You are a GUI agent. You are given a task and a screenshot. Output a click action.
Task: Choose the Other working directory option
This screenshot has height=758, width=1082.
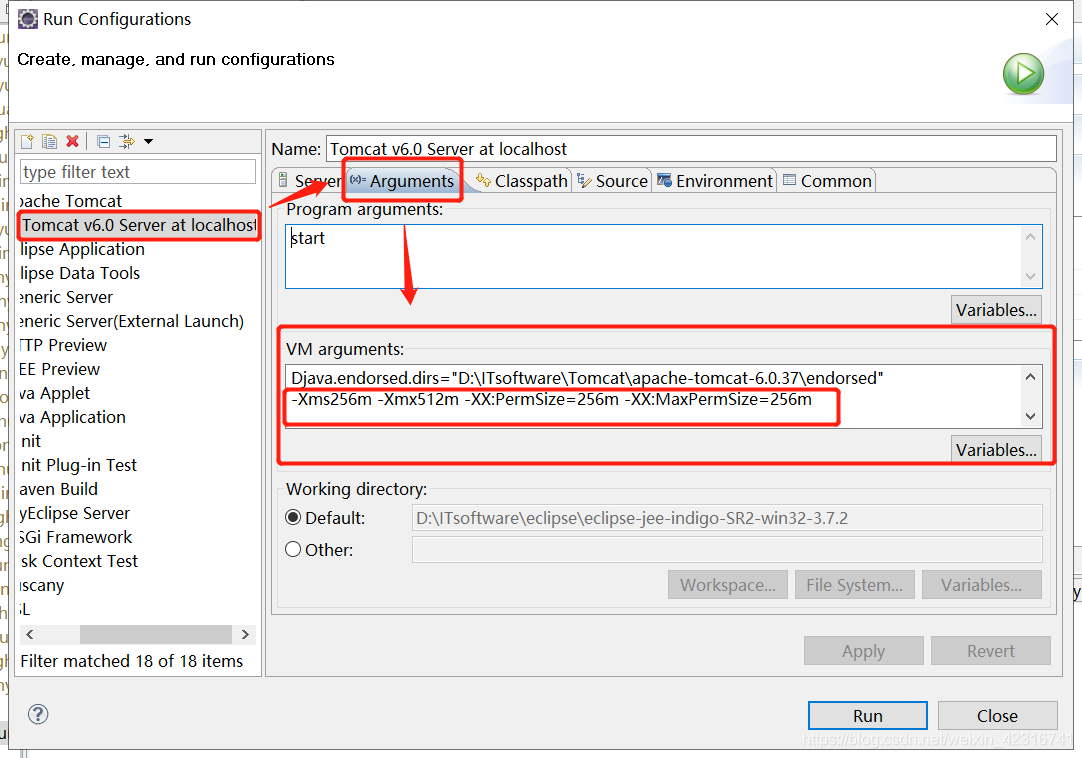click(x=293, y=548)
